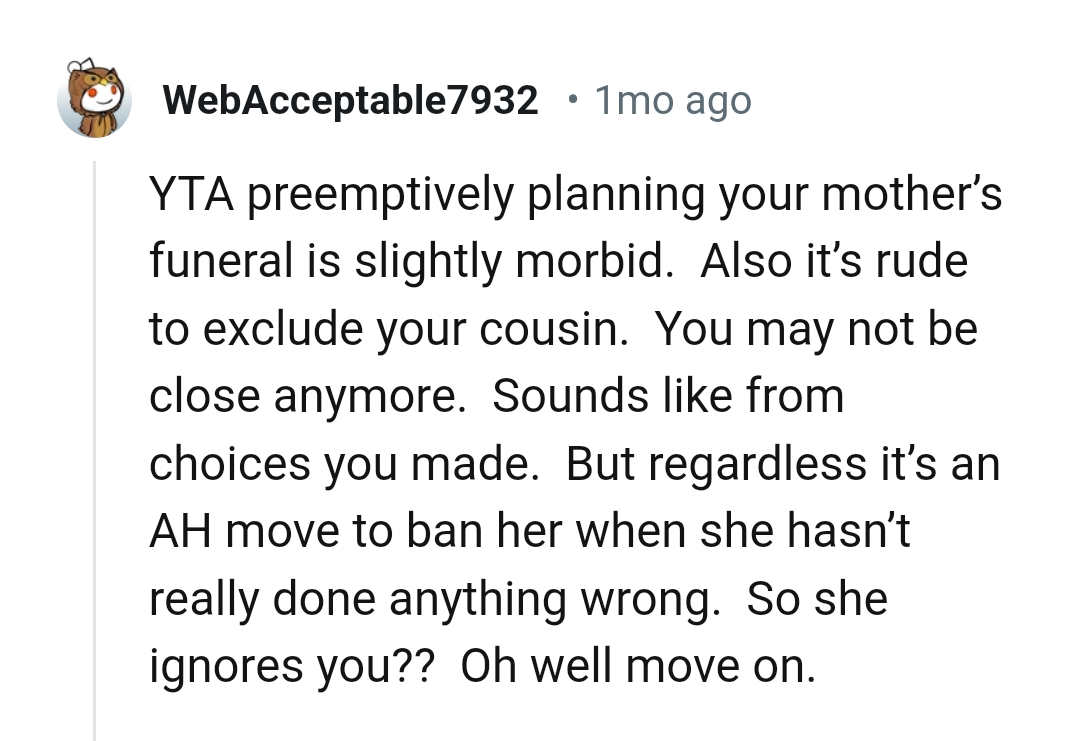Open the WebAcceptable7932 profile link

350,100
